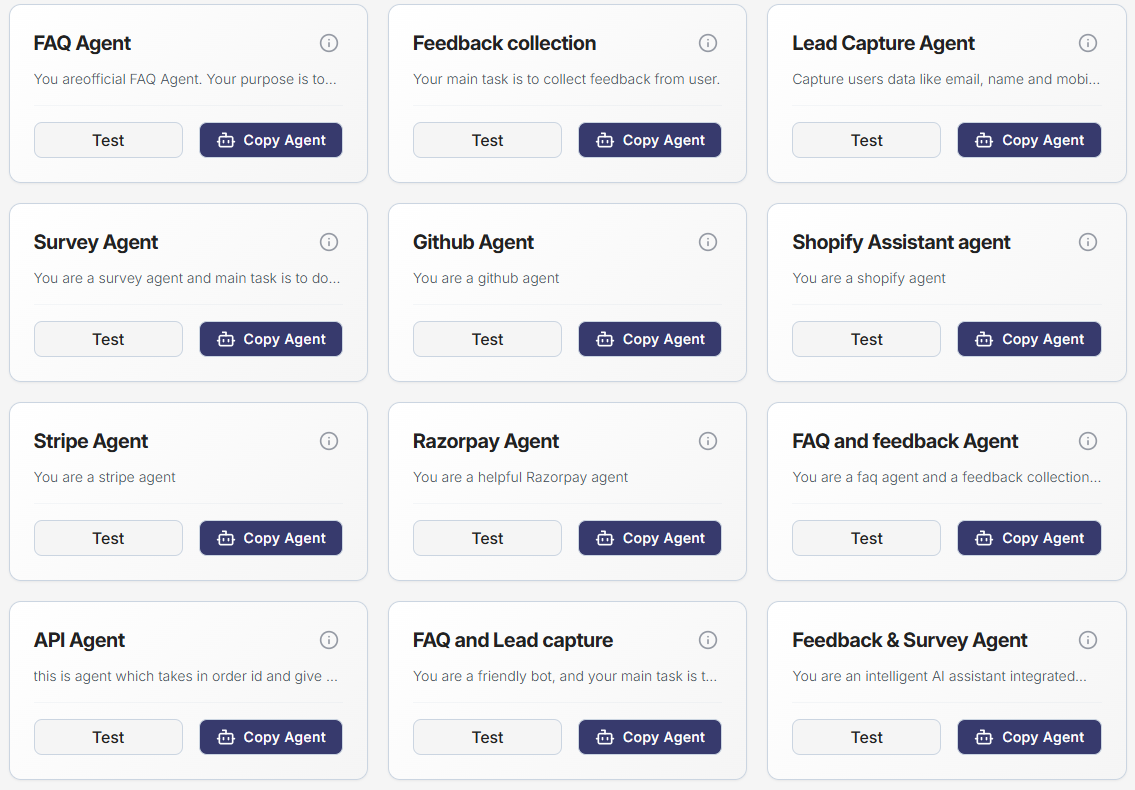
Task: Test the API Agent
Action: (108, 737)
